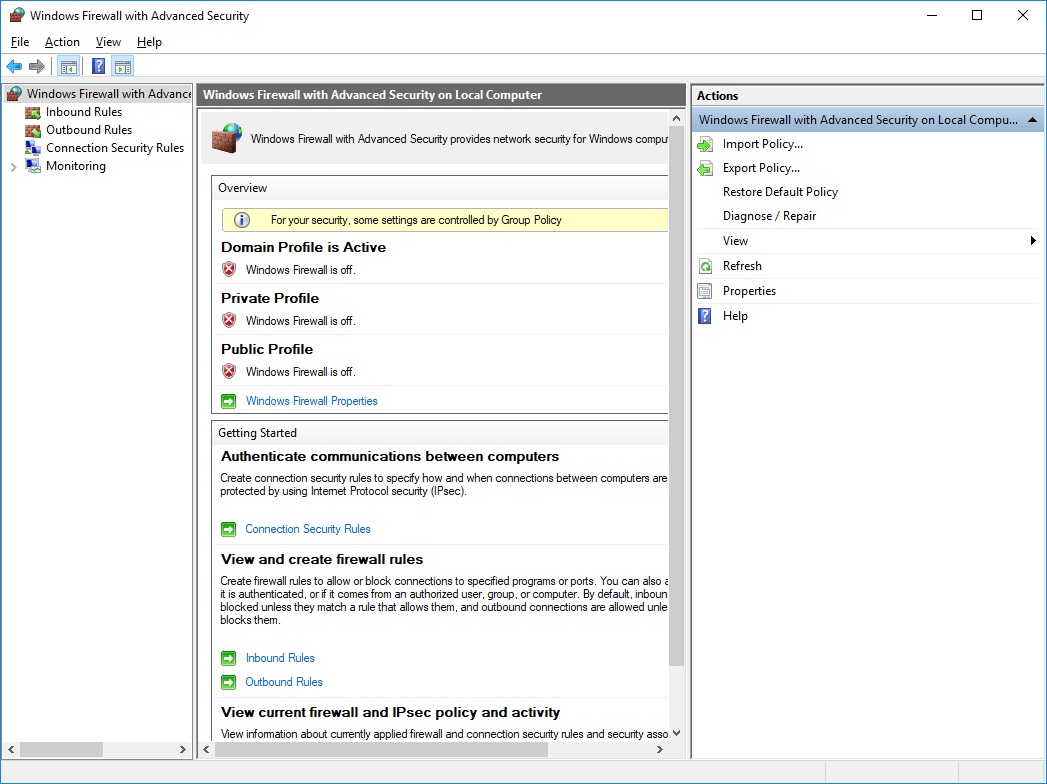This screenshot has height=784, width=1047.
Task: Follow the Inbound Rules link in center pane
Action: coord(280,658)
